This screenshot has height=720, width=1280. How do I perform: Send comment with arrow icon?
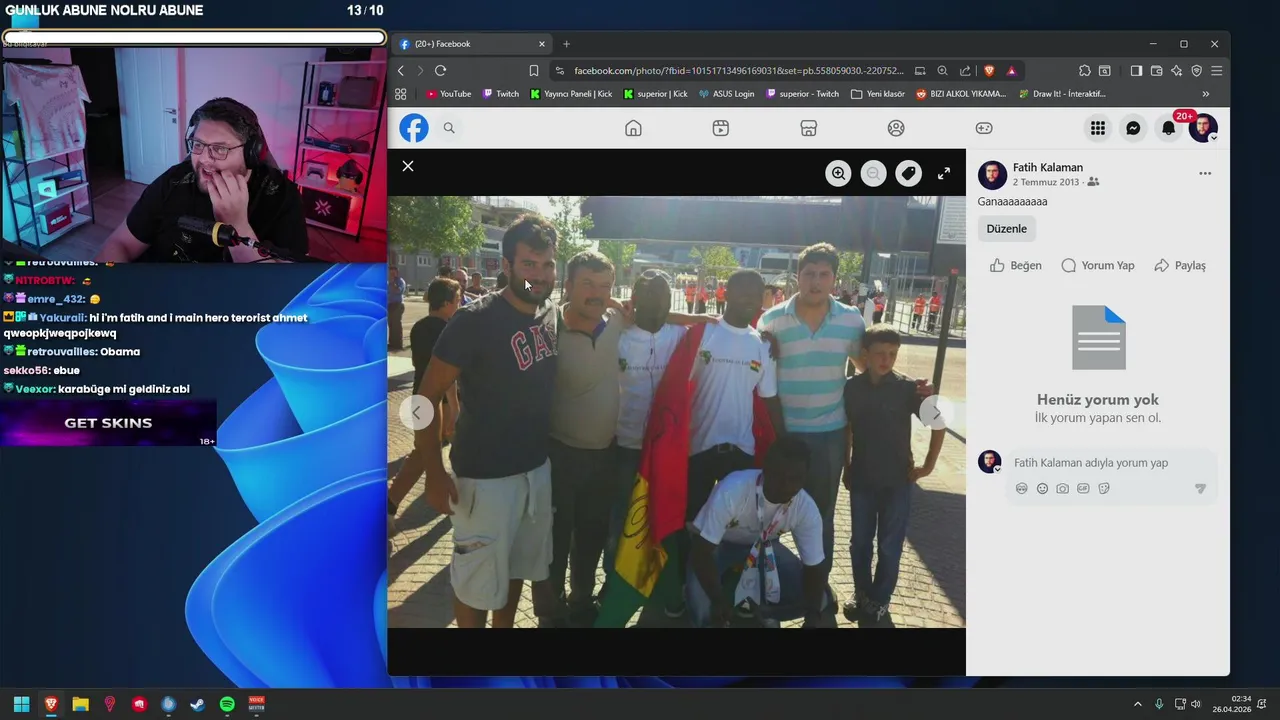coord(1200,488)
